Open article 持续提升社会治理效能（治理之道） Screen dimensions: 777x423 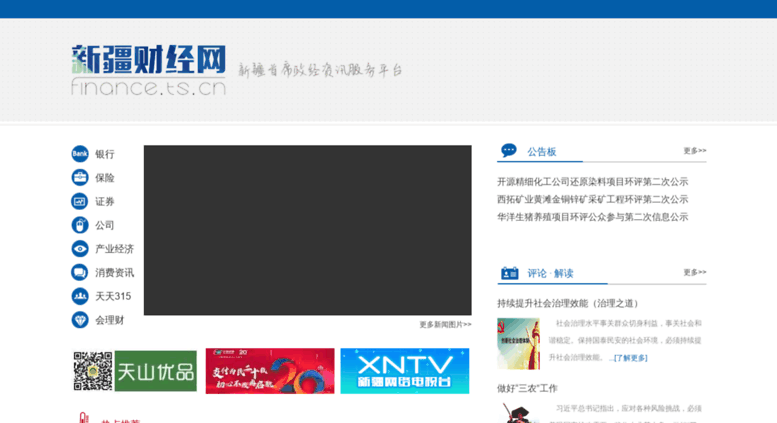tap(569, 303)
